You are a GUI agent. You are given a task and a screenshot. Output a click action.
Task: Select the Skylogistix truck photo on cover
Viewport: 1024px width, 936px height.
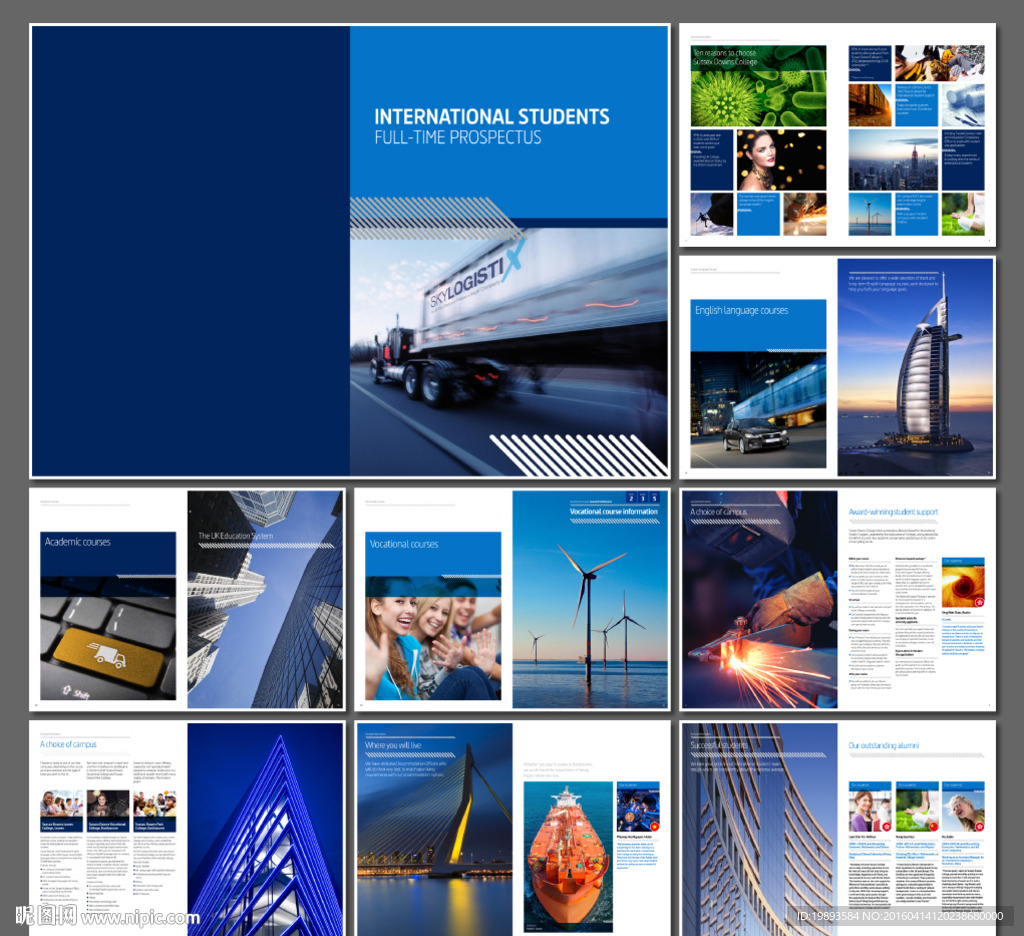509,351
